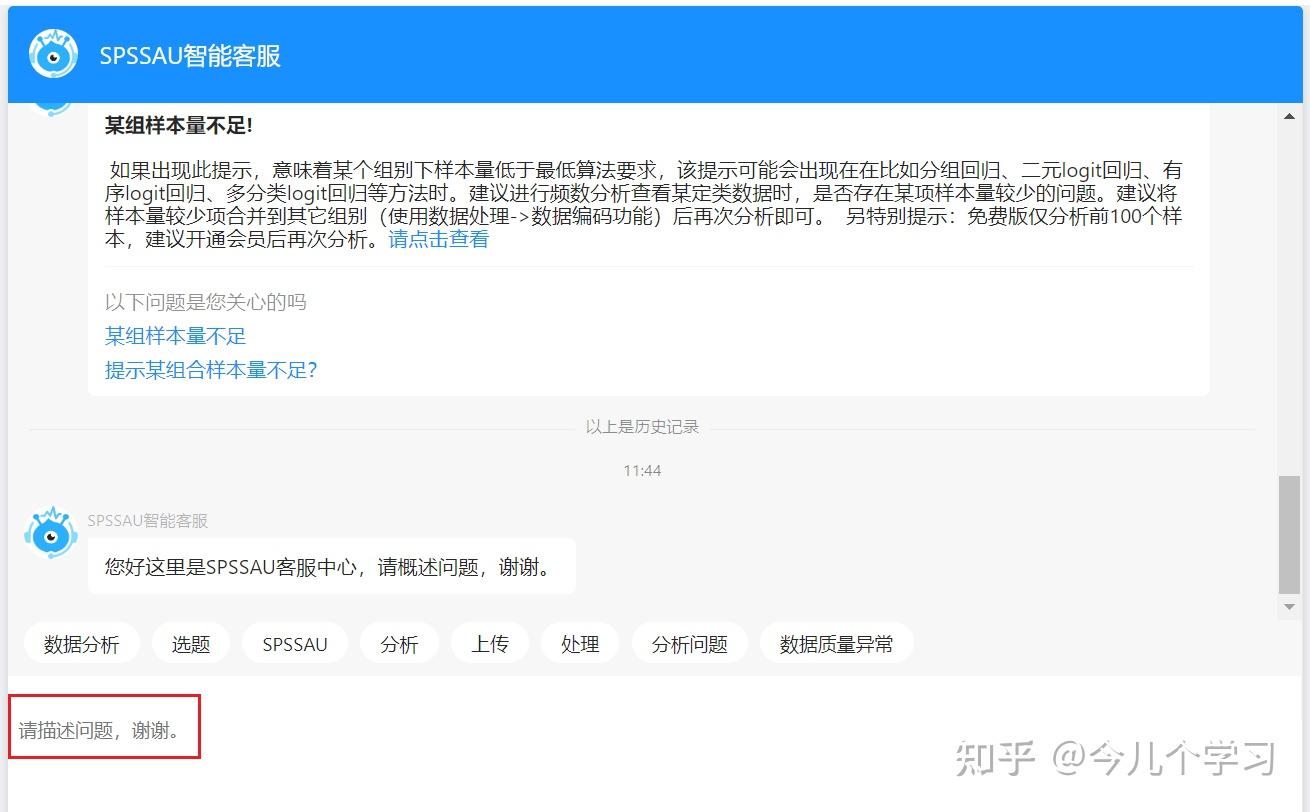Choose the 分析问题 quick reply

click(689, 644)
